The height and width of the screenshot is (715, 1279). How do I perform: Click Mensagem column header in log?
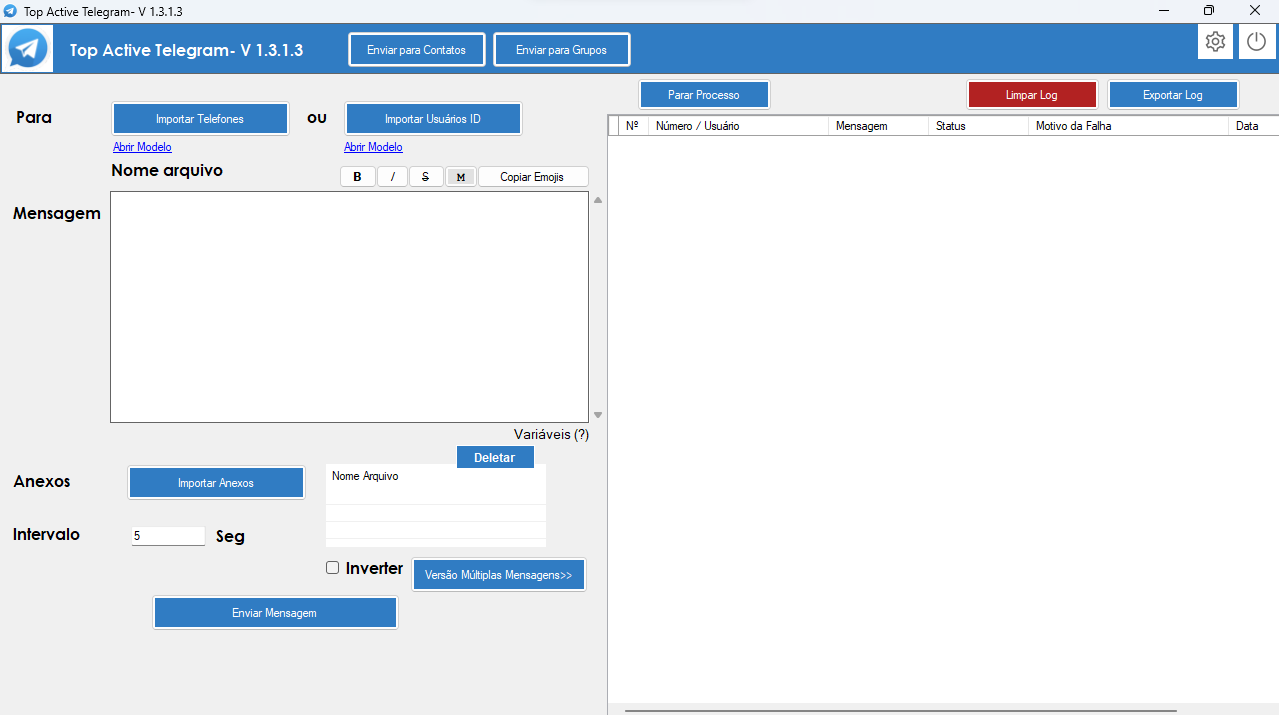(x=879, y=126)
